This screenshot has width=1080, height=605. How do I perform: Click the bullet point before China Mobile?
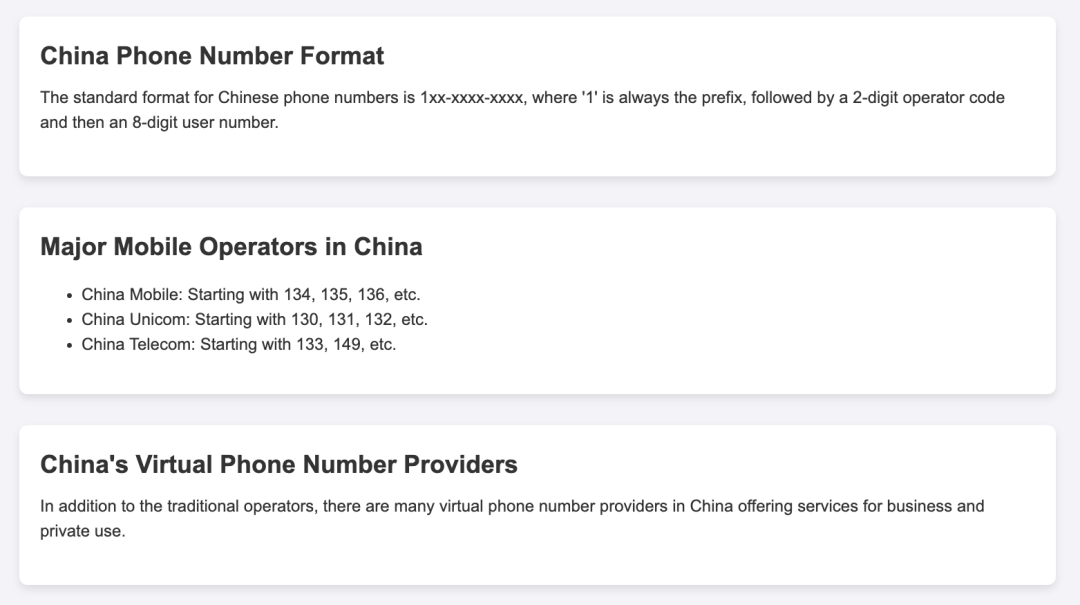[x=69, y=295]
